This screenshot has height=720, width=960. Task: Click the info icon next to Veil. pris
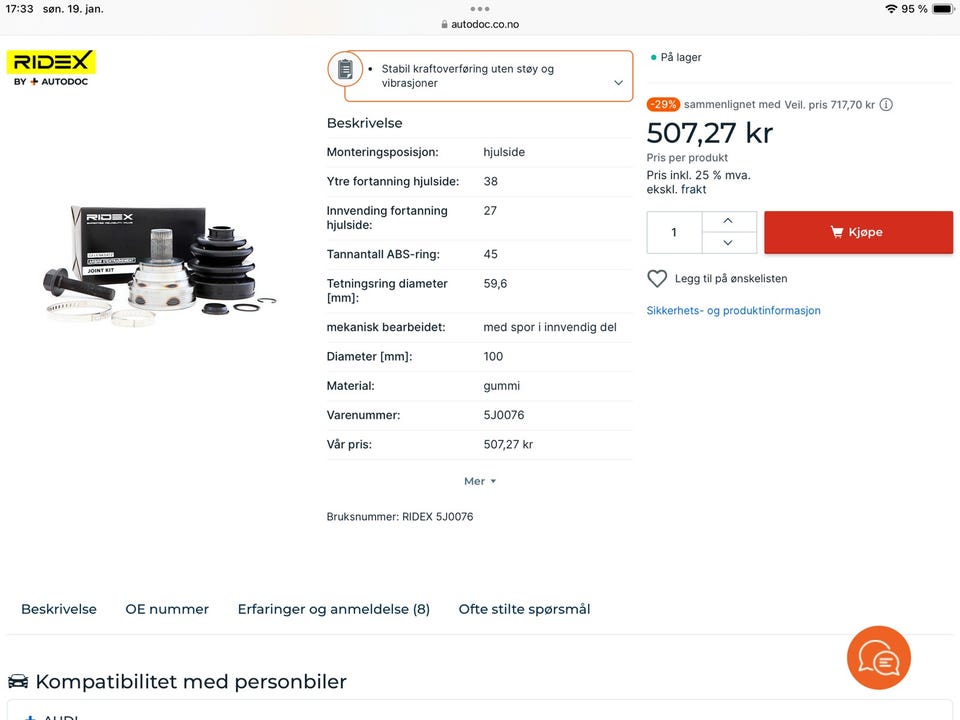[886, 105]
